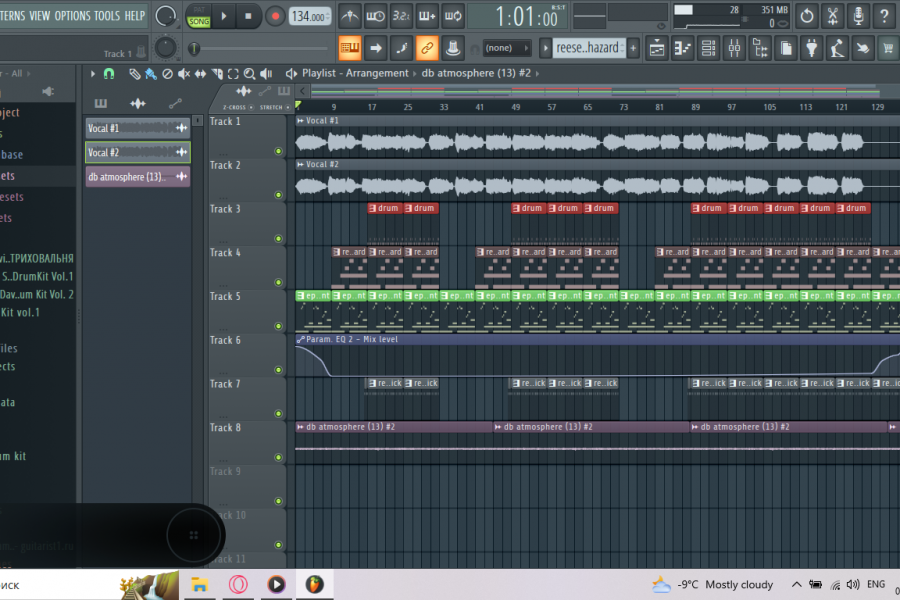Image resolution: width=900 pixels, height=600 pixels.
Task: Open the tempo tapper icon
Action: [x=837, y=48]
